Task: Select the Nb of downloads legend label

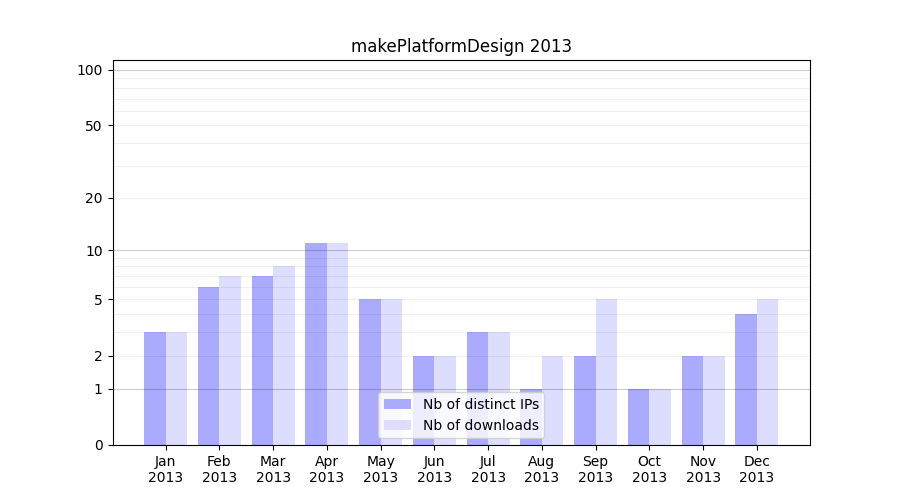Action: point(480,425)
